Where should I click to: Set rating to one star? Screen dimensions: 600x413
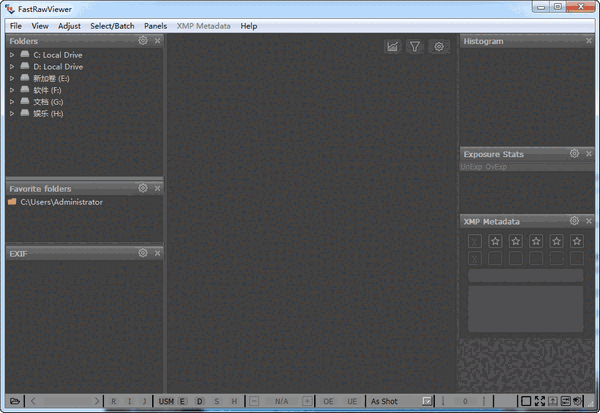click(495, 241)
